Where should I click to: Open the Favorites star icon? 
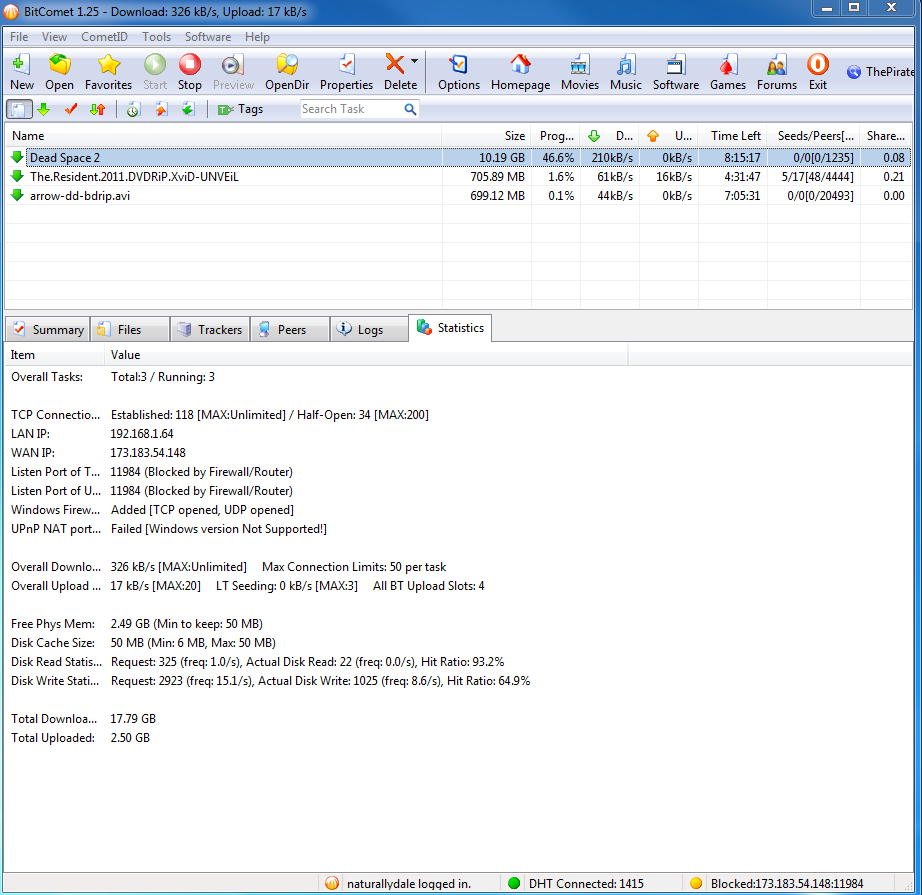[x=109, y=65]
